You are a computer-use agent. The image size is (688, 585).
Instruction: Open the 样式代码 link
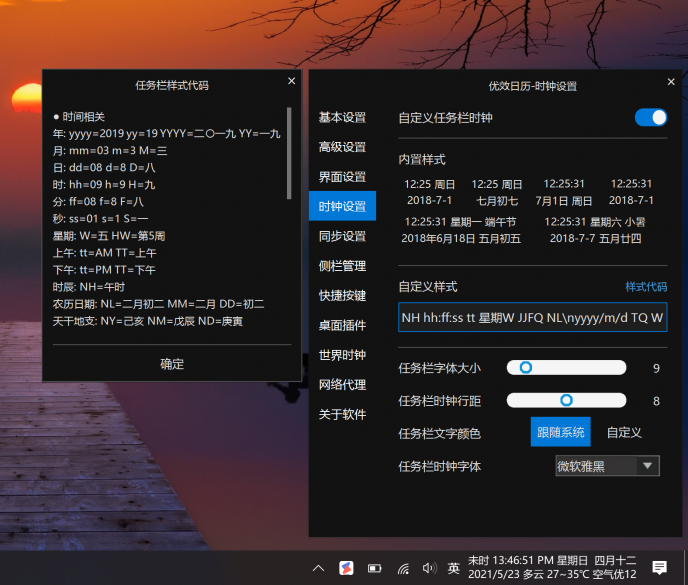click(646, 287)
